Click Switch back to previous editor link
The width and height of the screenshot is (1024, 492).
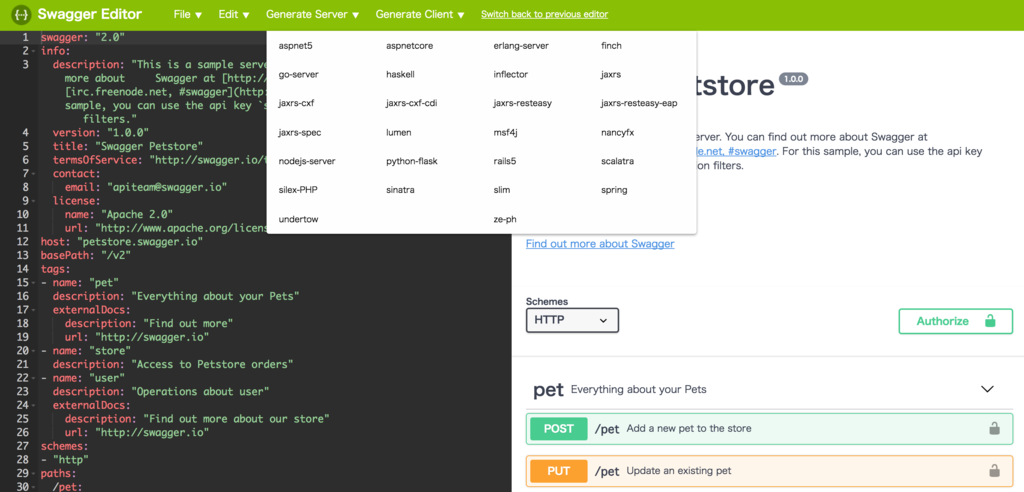545,14
